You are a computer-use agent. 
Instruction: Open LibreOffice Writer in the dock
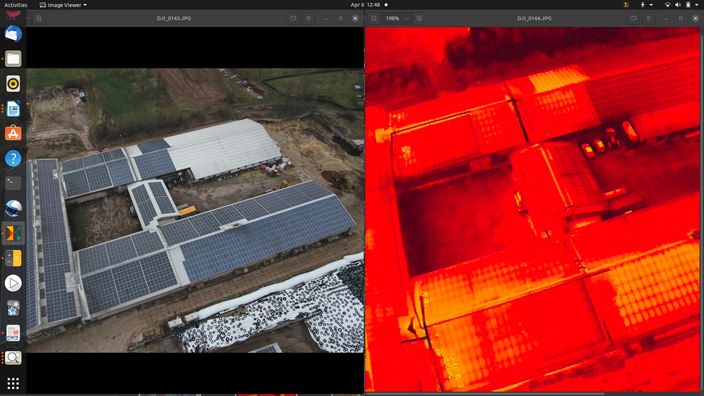tap(13, 109)
